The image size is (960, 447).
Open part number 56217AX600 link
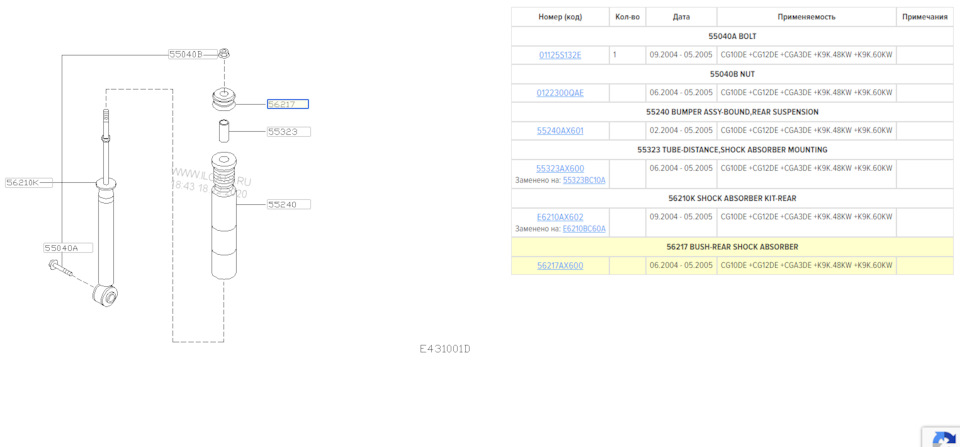click(x=560, y=266)
